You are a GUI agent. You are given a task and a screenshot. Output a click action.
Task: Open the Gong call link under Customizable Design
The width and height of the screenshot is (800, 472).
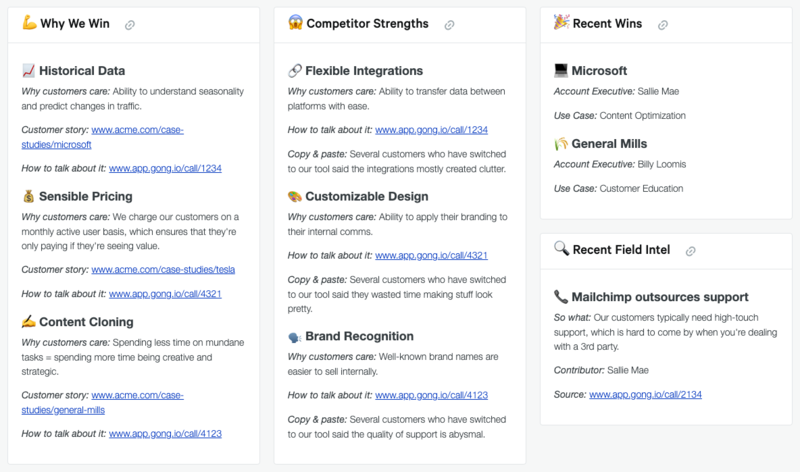pyautogui.click(x=431, y=255)
